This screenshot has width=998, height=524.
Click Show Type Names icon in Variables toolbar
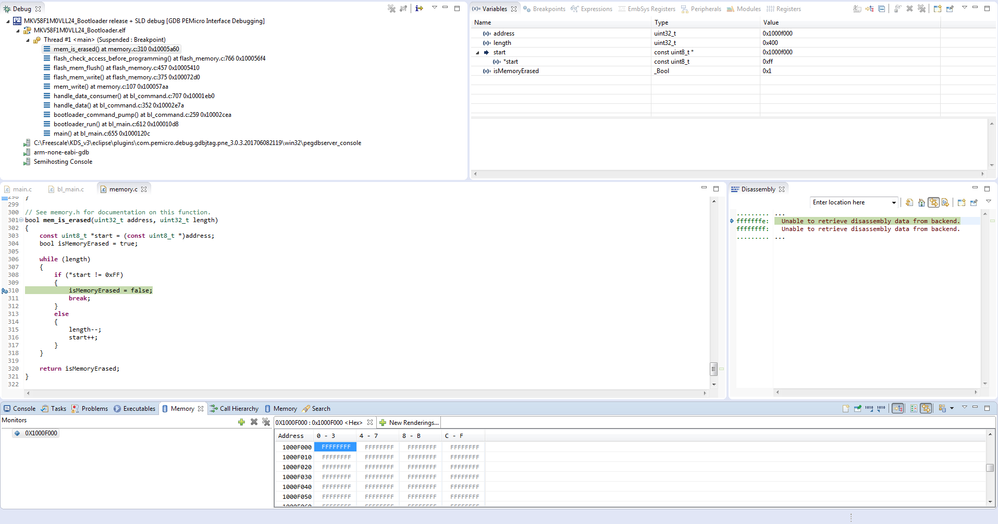[857, 9]
